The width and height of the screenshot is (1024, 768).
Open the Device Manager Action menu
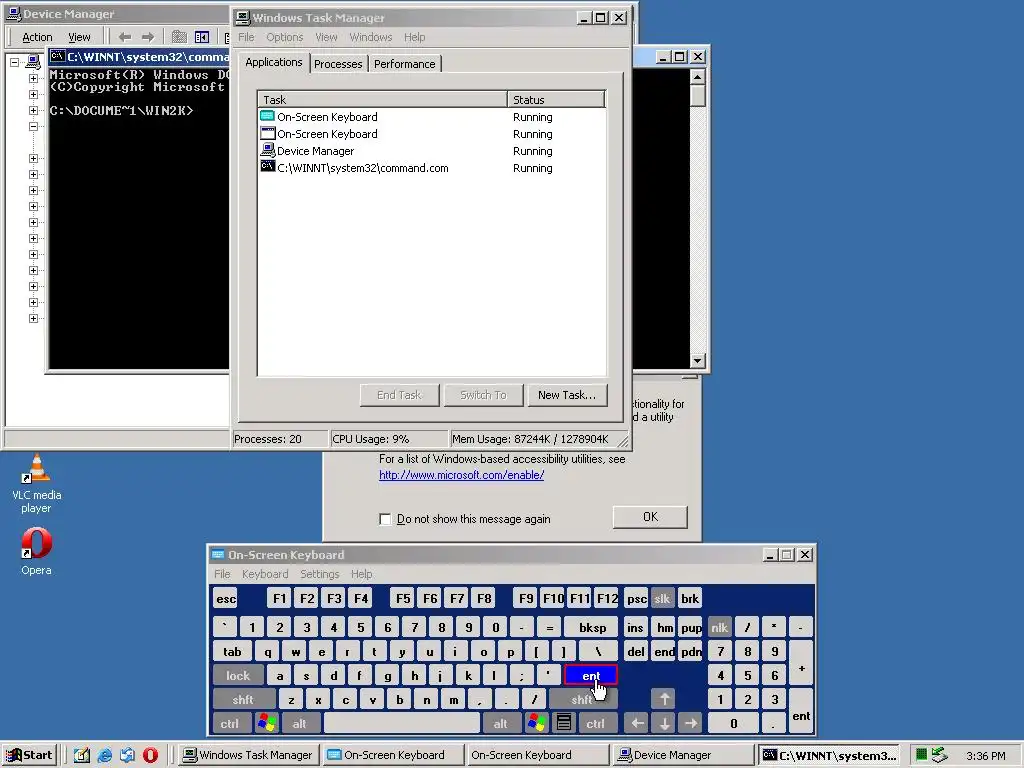click(x=37, y=37)
